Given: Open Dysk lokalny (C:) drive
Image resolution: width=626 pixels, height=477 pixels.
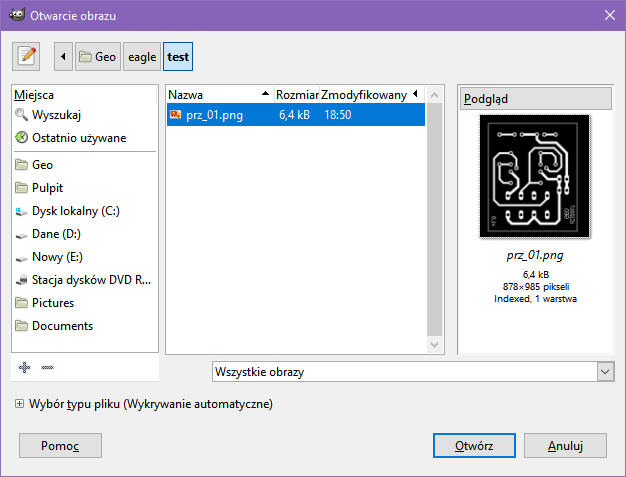Looking at the screenshot, I should tap(76, 211).
